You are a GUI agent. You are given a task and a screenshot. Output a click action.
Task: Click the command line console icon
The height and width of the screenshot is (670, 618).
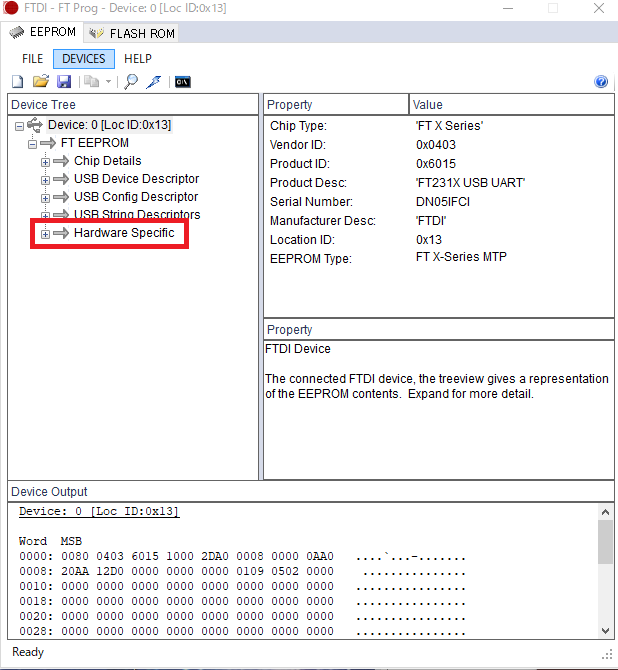182,82
